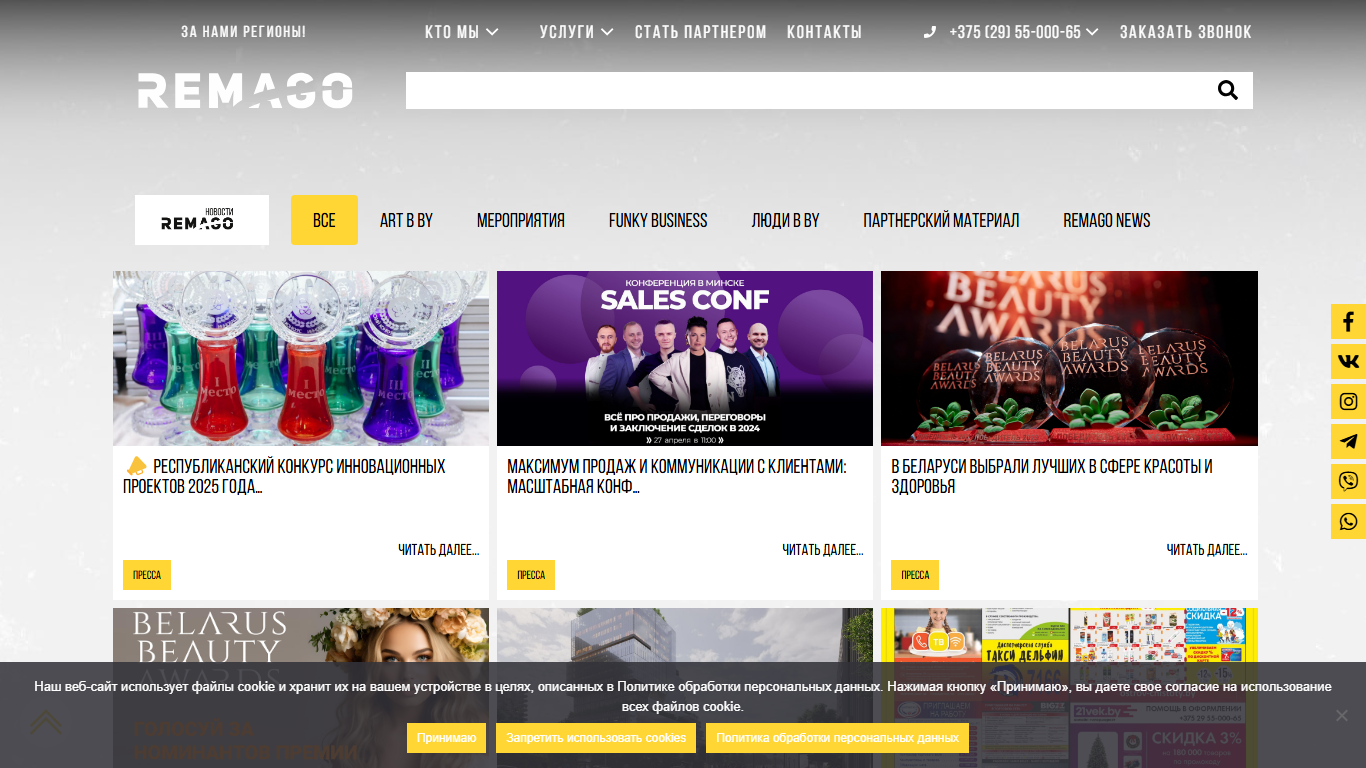Click the search magnifier icon
The width and height of the screenshot is (1366, 768).
point(1228,91)
